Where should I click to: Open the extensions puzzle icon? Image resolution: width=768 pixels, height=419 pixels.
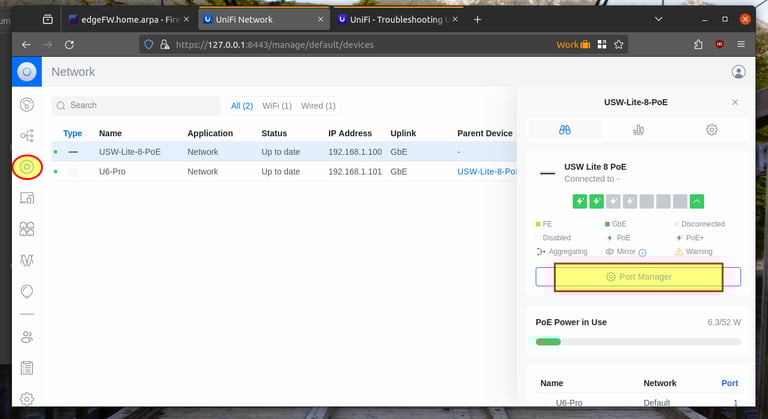pos(698,45)
